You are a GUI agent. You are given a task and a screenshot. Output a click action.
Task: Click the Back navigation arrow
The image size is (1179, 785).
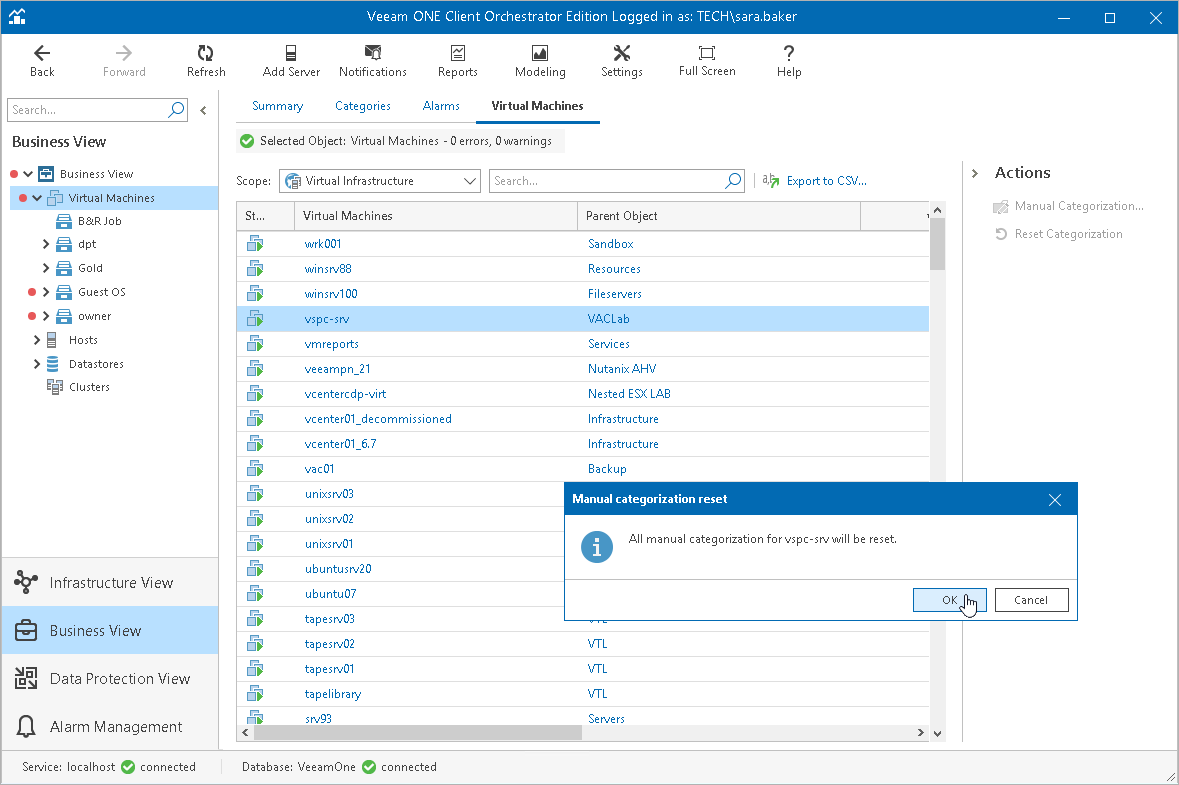(42, 61)
